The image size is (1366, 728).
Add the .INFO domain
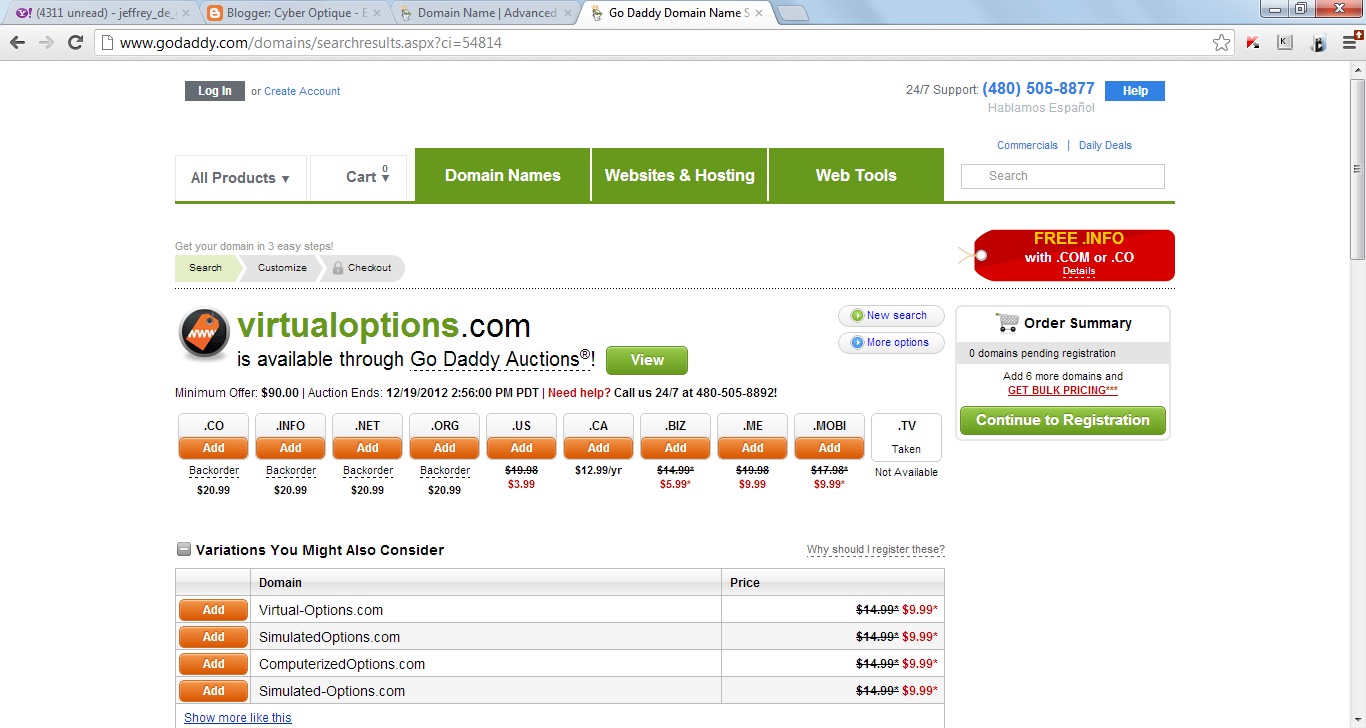291,448
